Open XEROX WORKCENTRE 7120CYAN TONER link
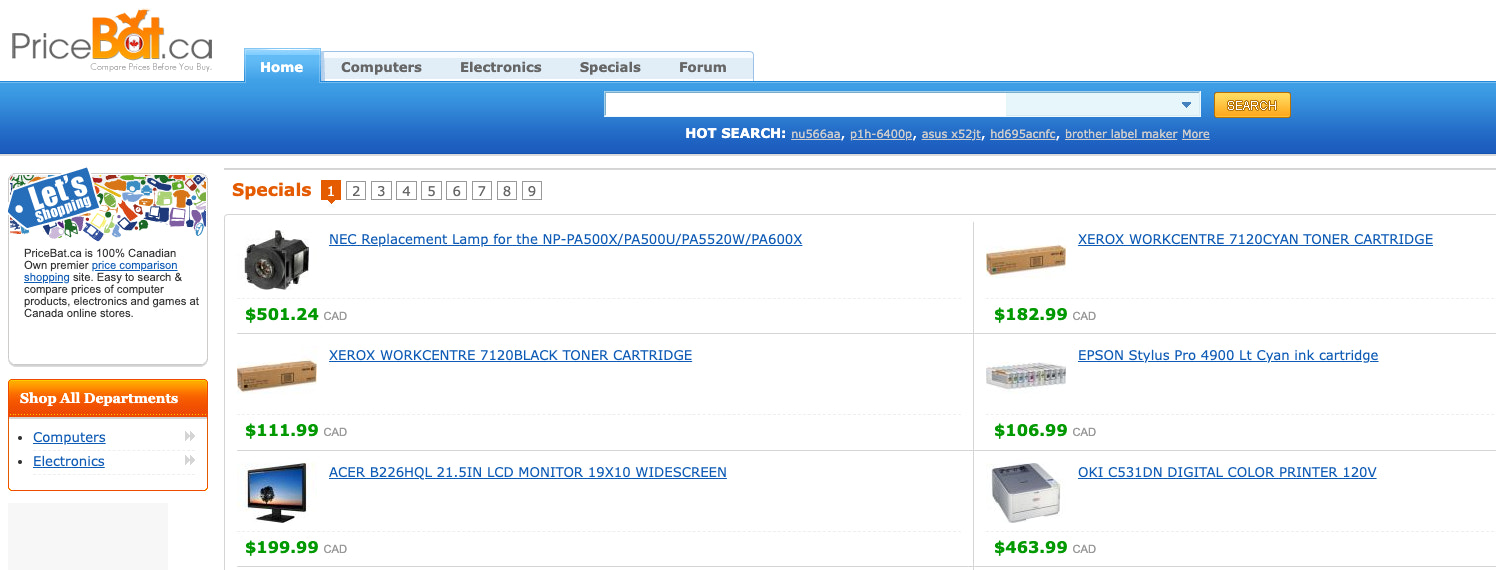Viewport: 1496px width, 570px height. [x=1255, y=240]
